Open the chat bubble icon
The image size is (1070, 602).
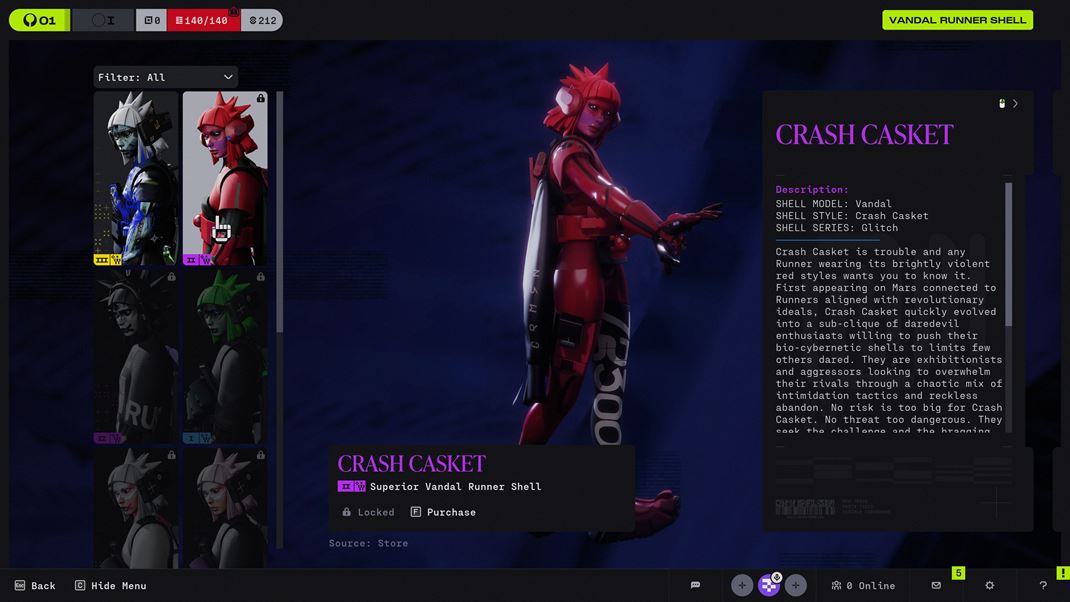695,585
